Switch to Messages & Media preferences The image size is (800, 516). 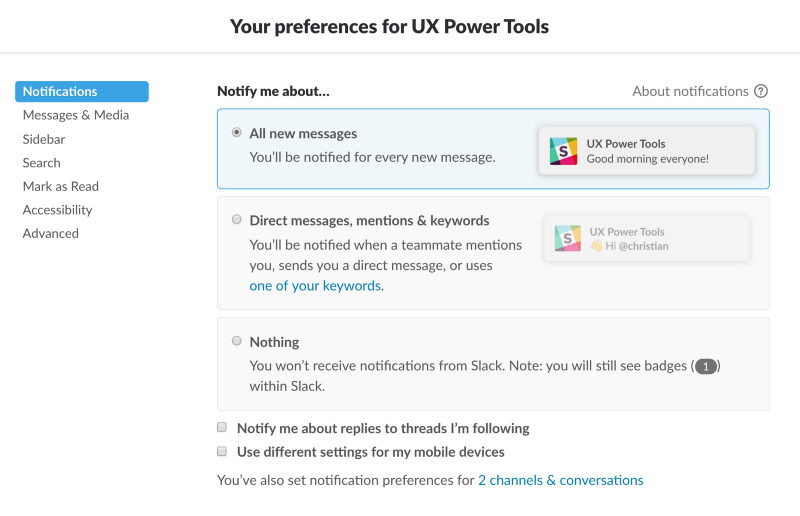point(76,115)
